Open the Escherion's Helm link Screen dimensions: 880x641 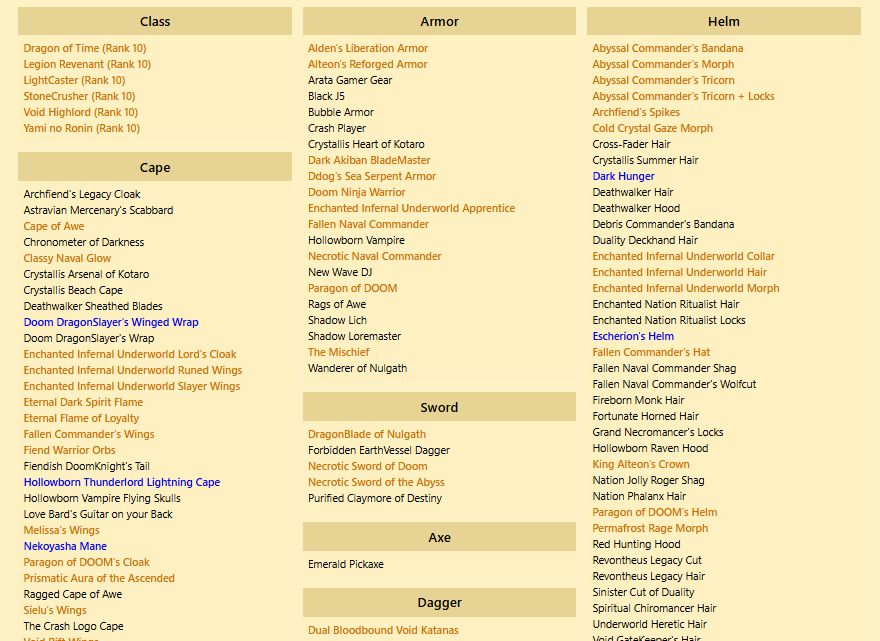click(633, 336)
